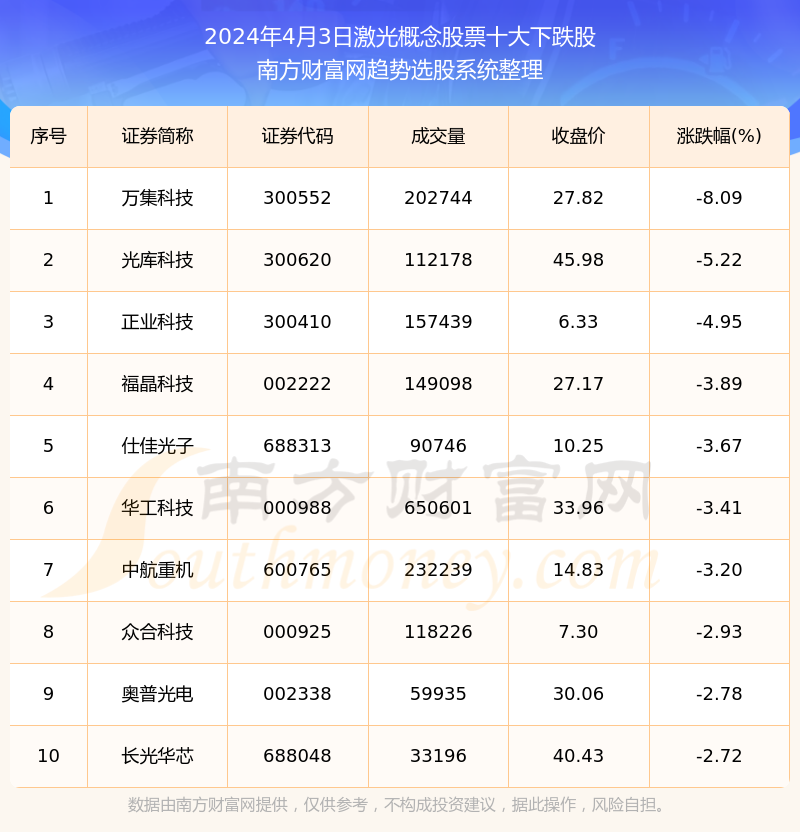Click stock code 600765

click(x=297, y=570)
